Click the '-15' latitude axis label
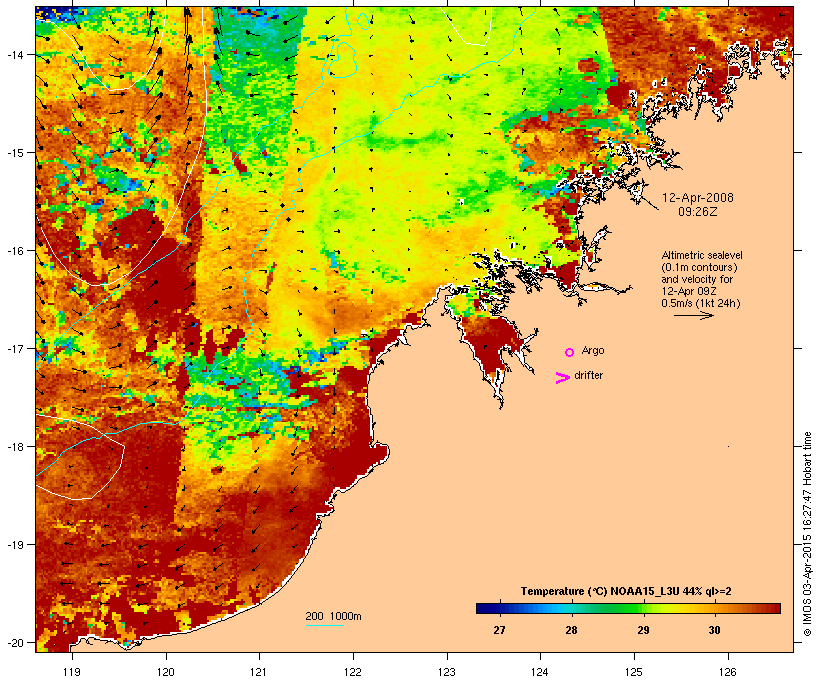Screen dimensions: 820x680 pyautogui.click(x=15, y=153)
